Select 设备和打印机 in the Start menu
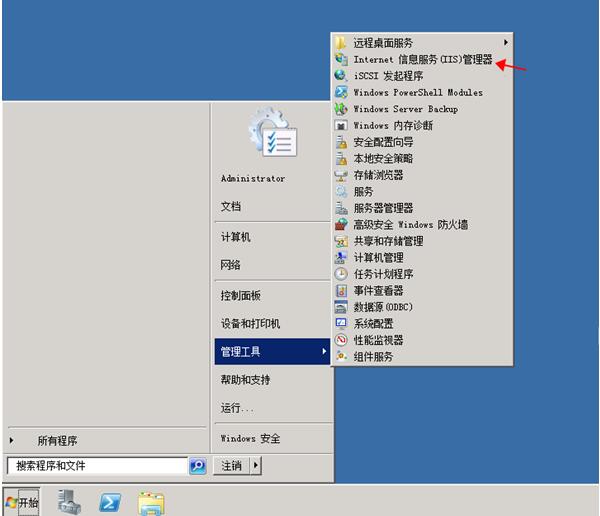The height and width of the screenshot is (516, 600). (251, 324)
